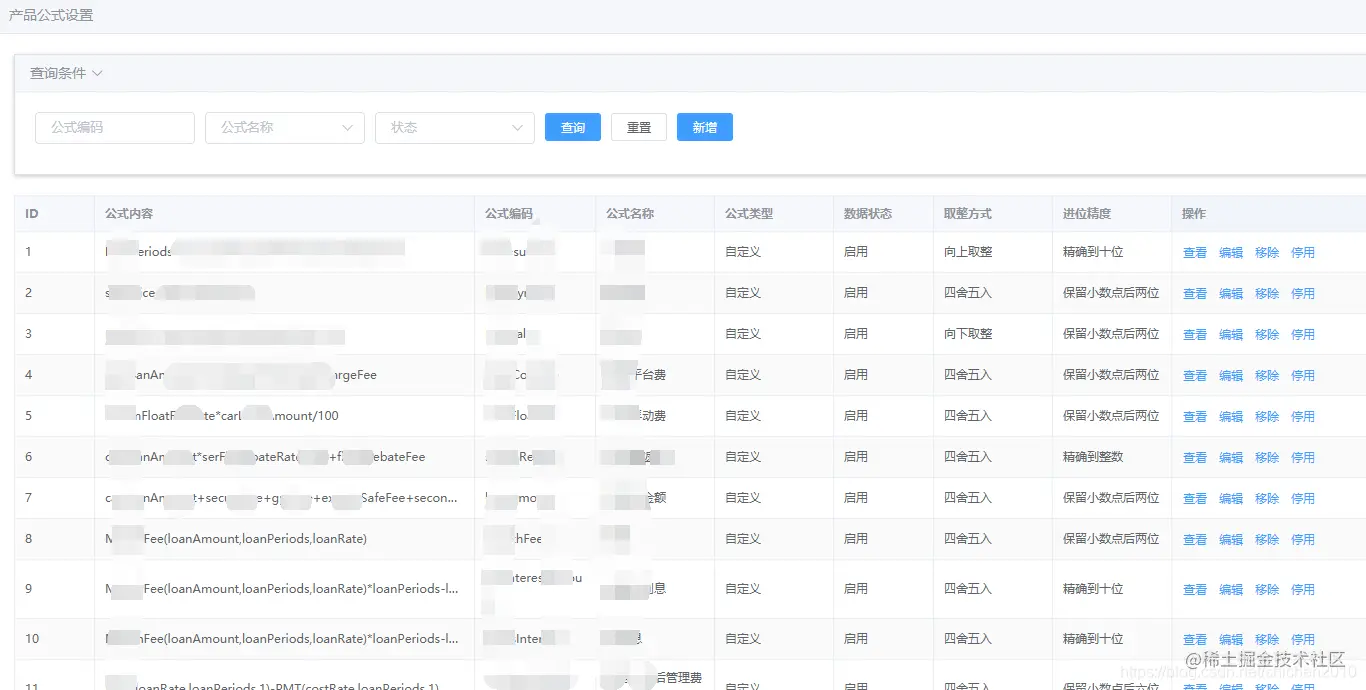Click 停用 link in row 6
1366x690 pixels.
coord(1303,458)
